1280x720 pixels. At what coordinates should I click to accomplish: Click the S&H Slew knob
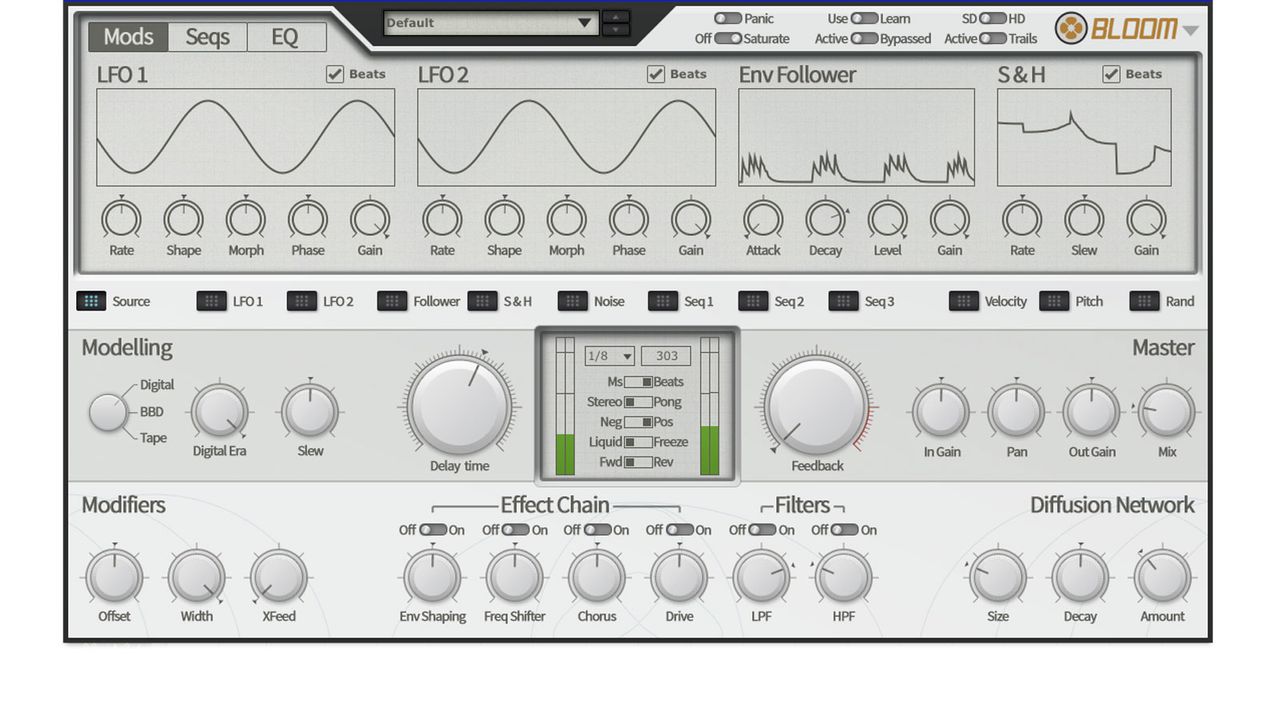tap(1084, 219)
